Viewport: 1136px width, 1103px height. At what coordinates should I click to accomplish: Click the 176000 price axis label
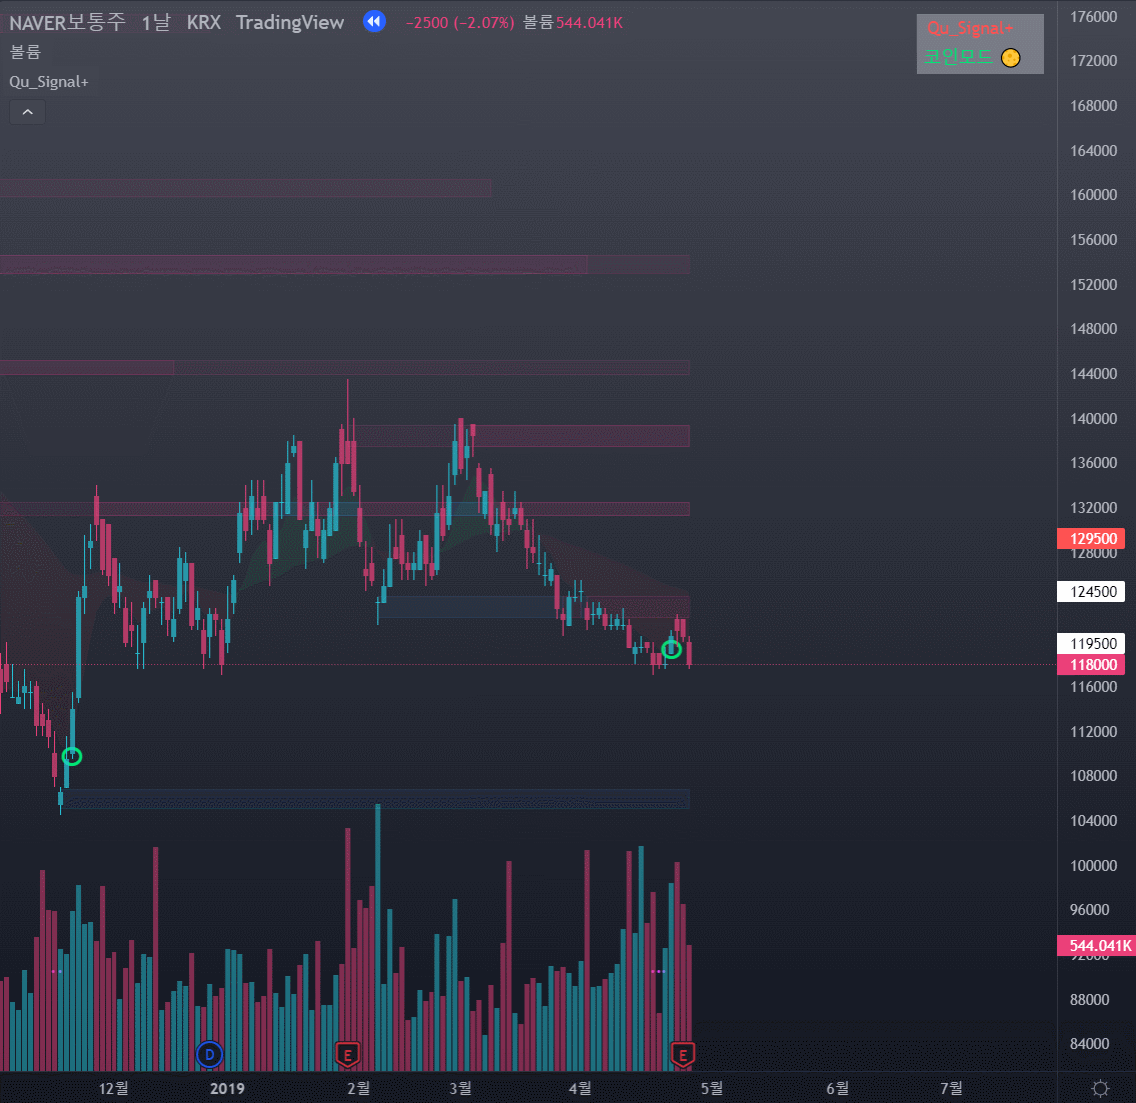(1093, 17)
